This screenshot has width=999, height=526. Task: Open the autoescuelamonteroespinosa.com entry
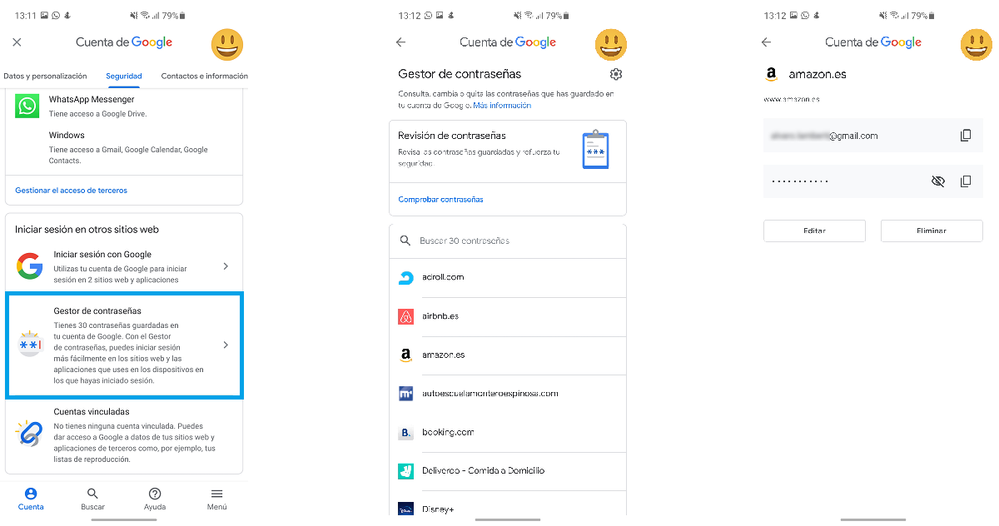[x=508, y=394]
